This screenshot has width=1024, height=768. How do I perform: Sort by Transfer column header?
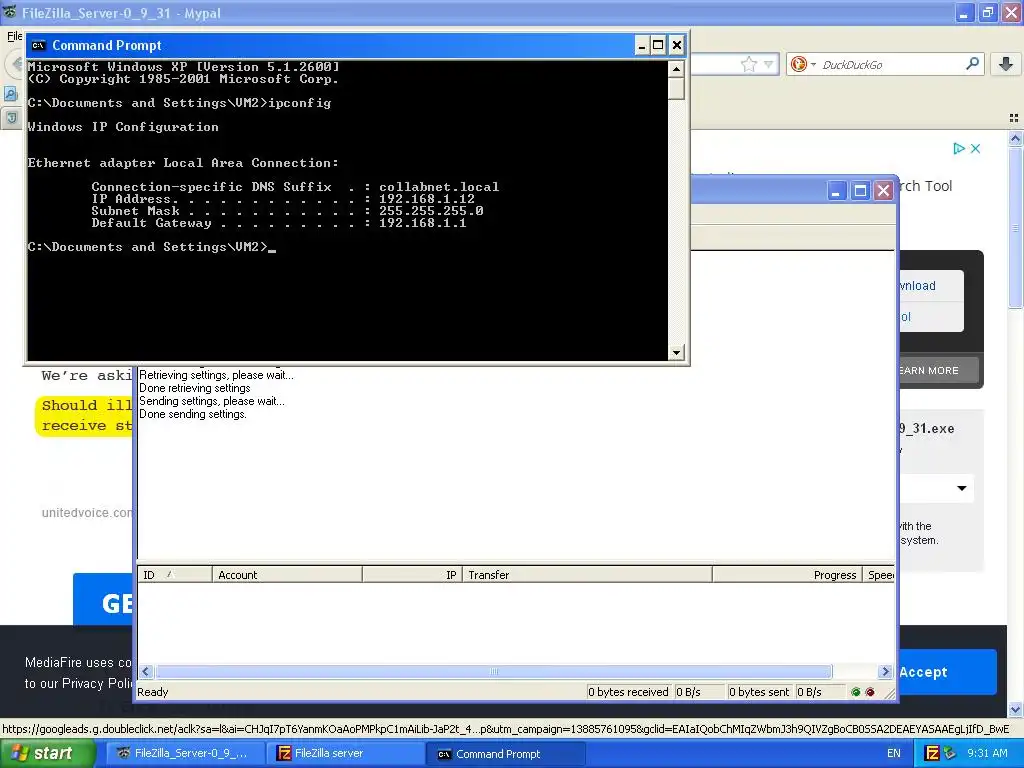(x=587, y=575)
